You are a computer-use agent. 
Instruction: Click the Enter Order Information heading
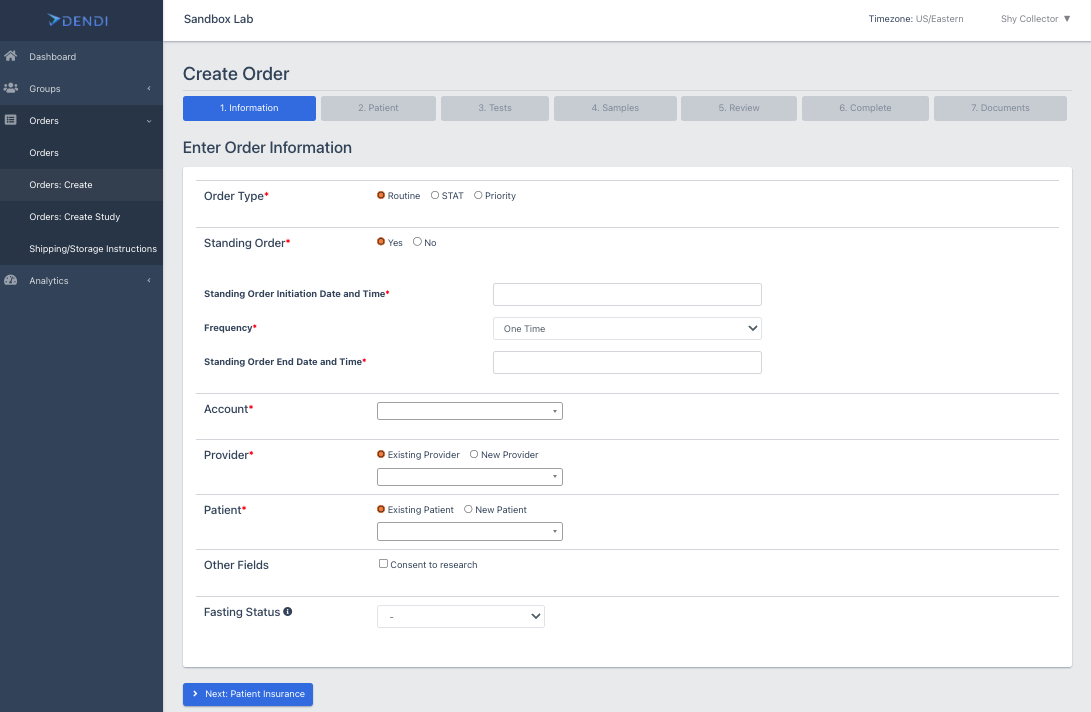267,148
